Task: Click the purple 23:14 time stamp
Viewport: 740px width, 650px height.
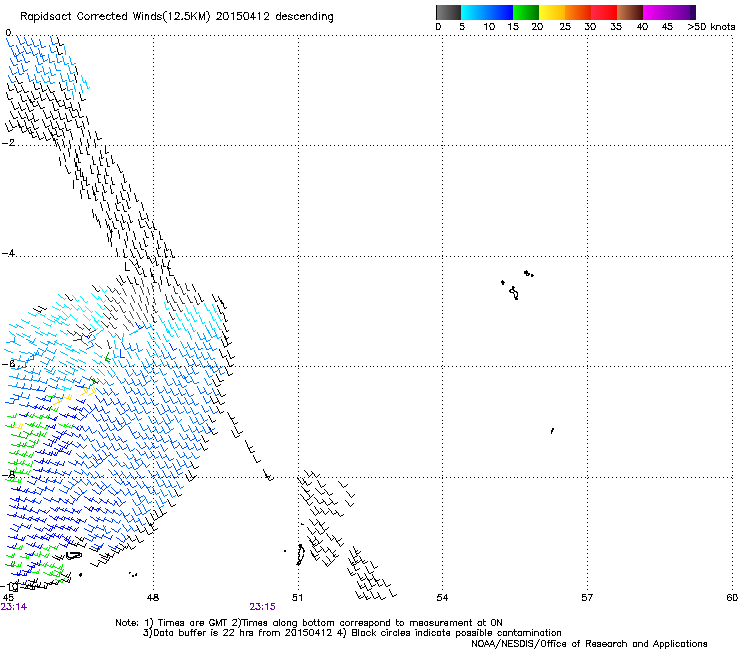Action: (x=14, y=607)
